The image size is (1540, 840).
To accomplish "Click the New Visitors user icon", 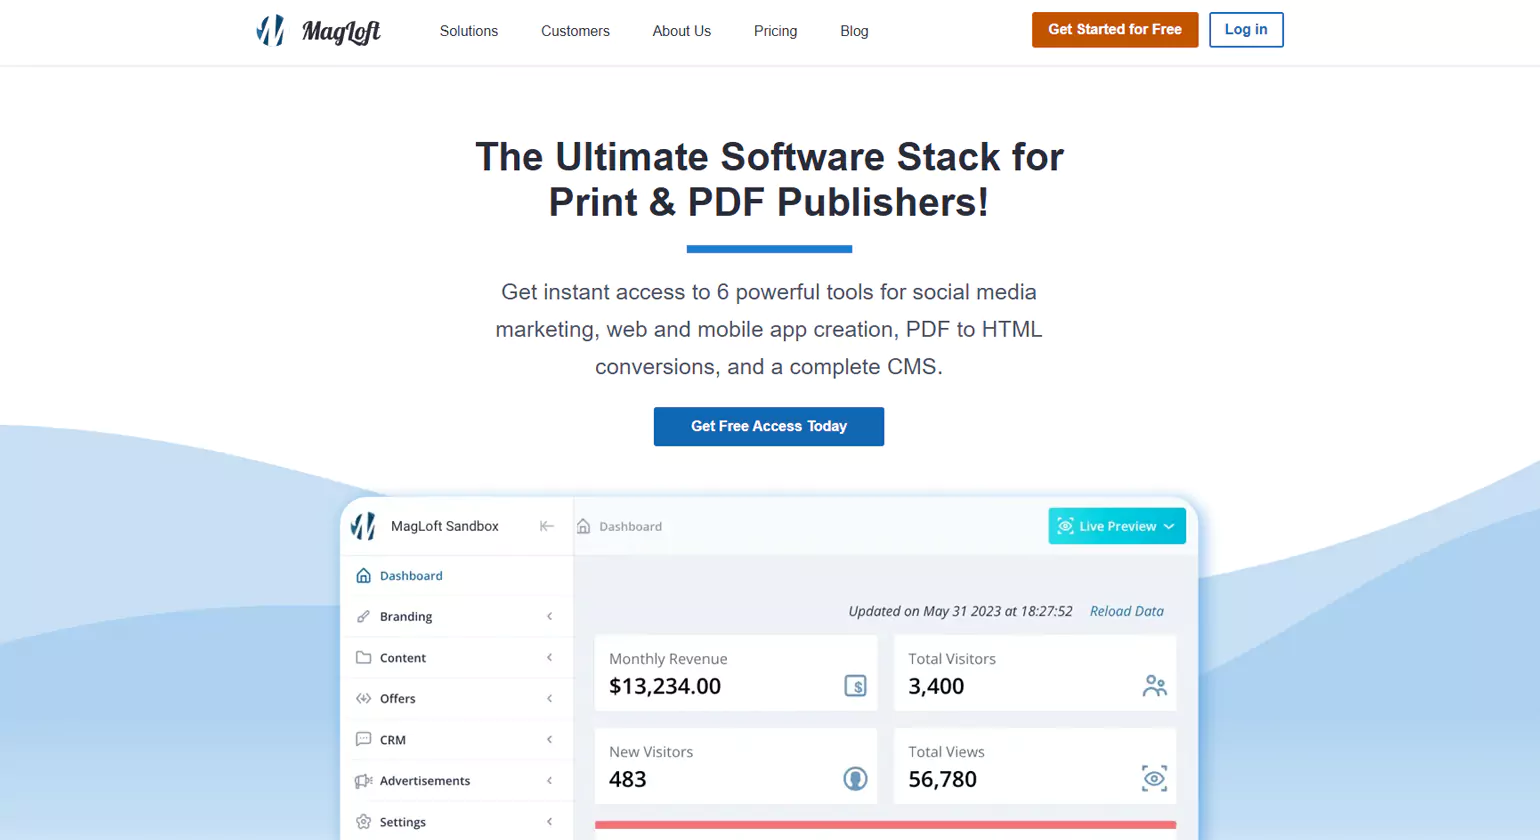I will [855, 779].
